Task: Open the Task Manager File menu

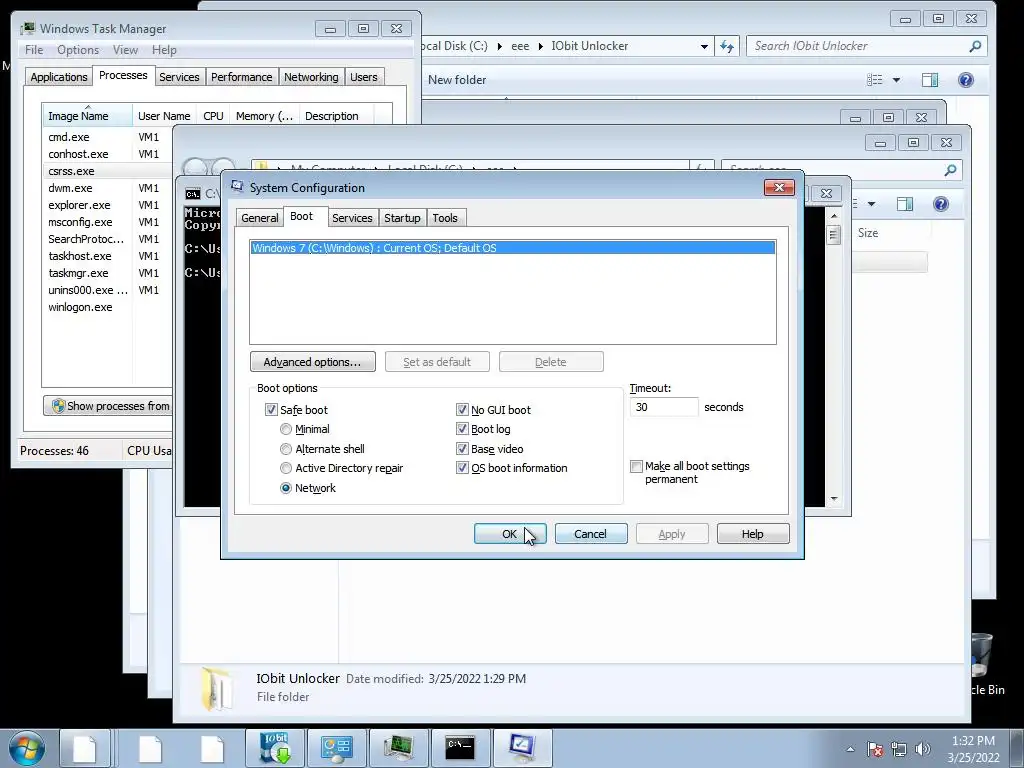Action: pyautogui.click(x=34, y=50)
